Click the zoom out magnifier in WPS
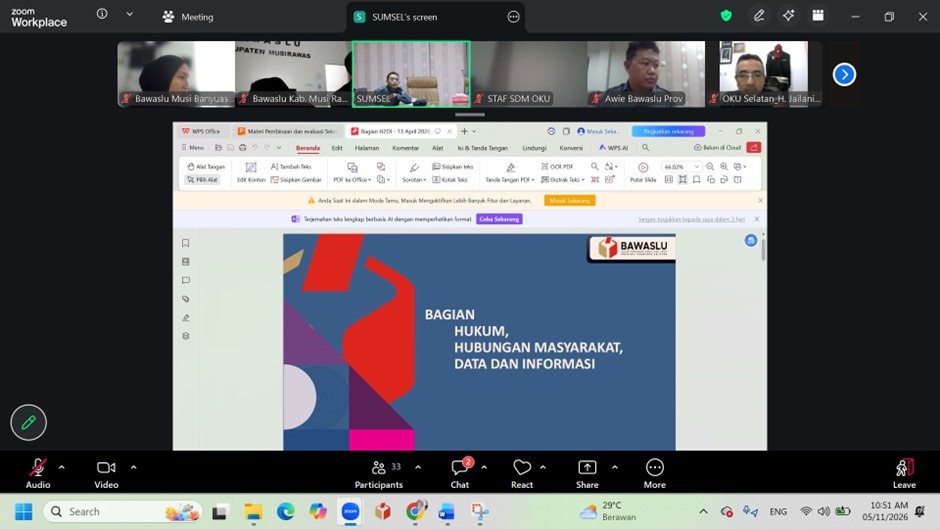This screenshot has height=529, width=940. tap(710, 167)
